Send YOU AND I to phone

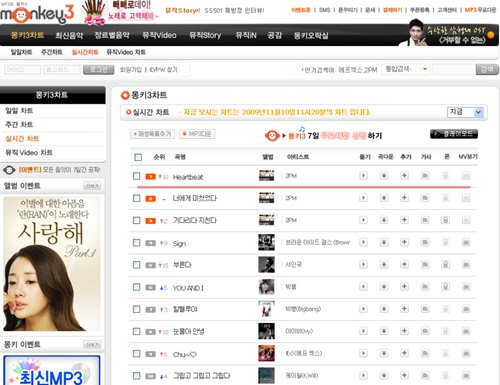(x=445, y=287)
